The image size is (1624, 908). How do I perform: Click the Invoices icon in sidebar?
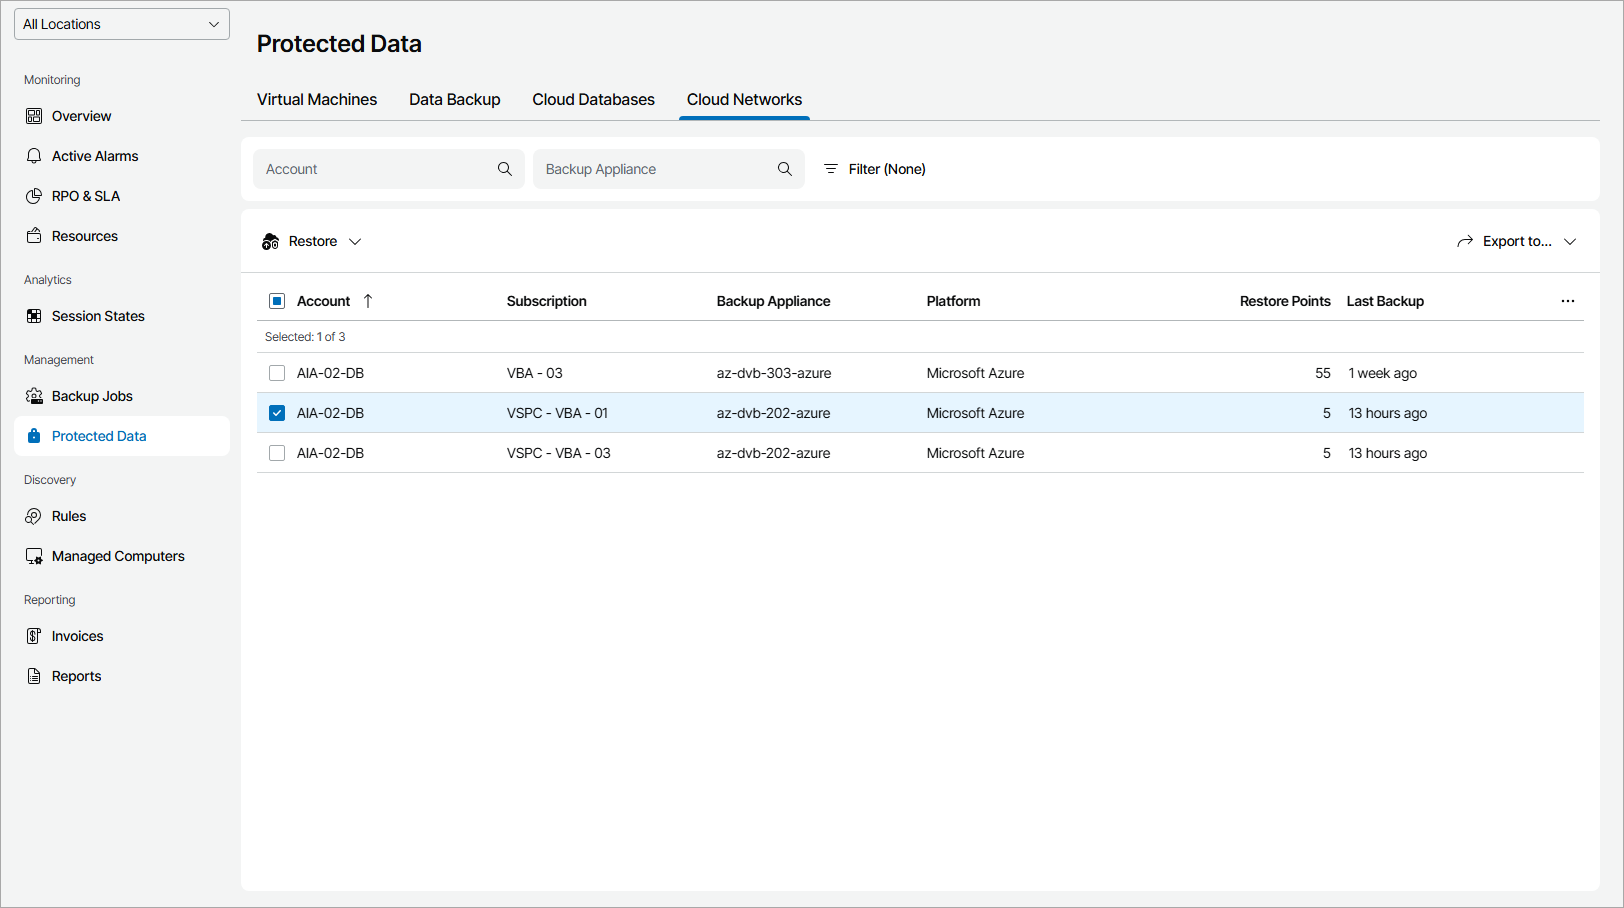pyautogui.click(x=34, y=636)
